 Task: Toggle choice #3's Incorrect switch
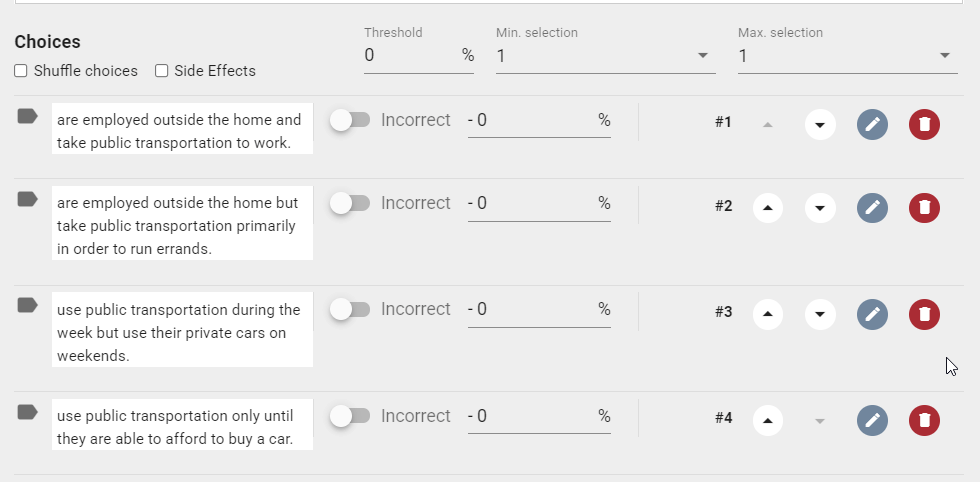coord(350,309)
